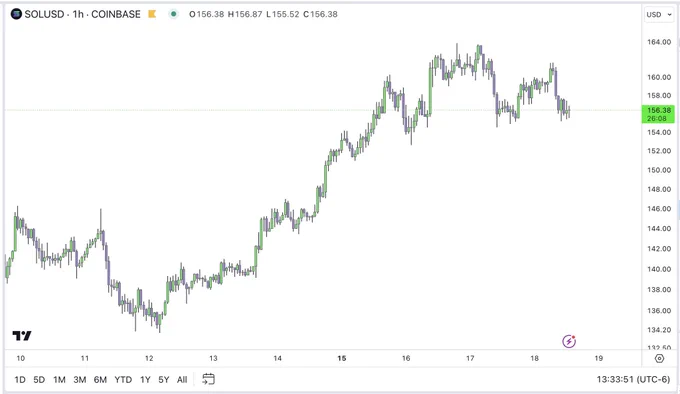Click the 13:33:51 (UTC-6) timezone button
Screen dimensions: 680x394
click(633, 379)
